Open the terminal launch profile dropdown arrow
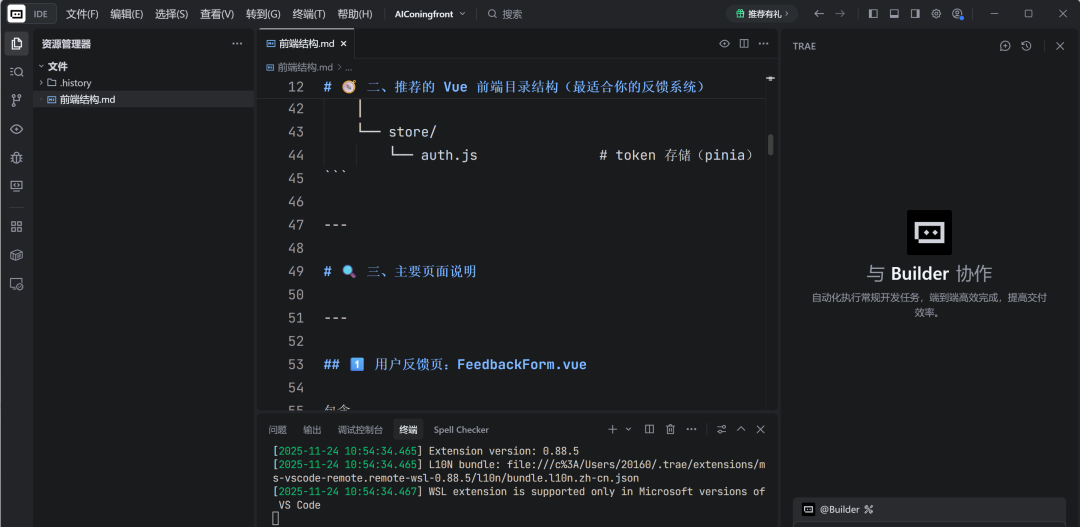Viewport: 1080px width, 527px height. pyautogui.click(x=628, y=429)
